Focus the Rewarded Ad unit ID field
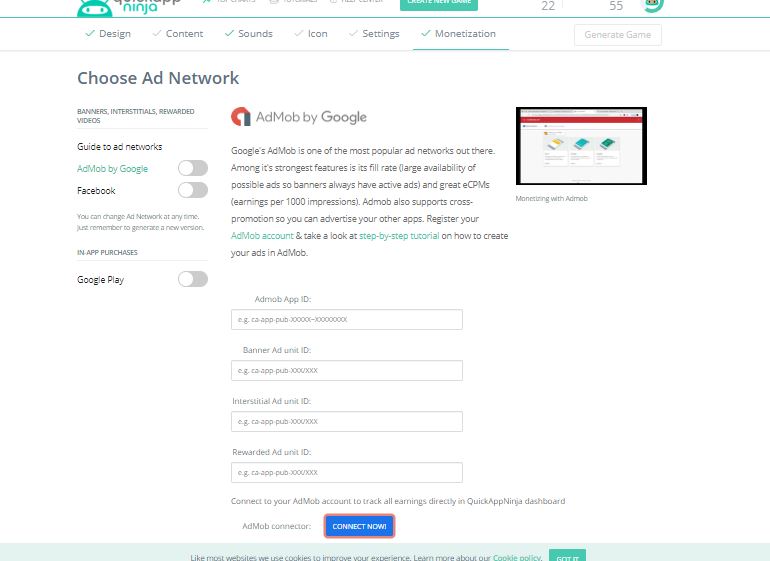The height and width of the screenshot is (561, 770). [347, 473]
